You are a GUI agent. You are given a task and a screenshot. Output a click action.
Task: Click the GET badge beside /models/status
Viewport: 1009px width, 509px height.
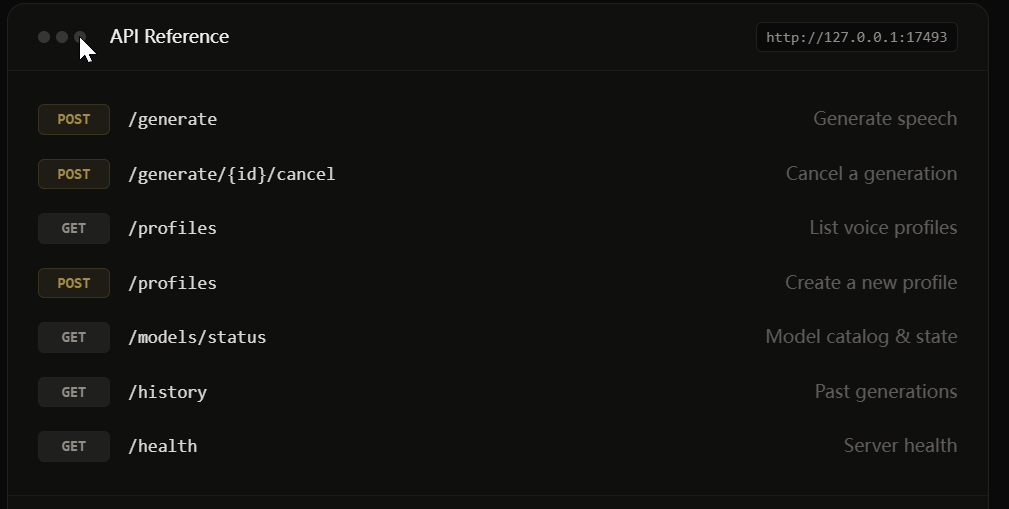pyautogui.click(x=73, y=337)
